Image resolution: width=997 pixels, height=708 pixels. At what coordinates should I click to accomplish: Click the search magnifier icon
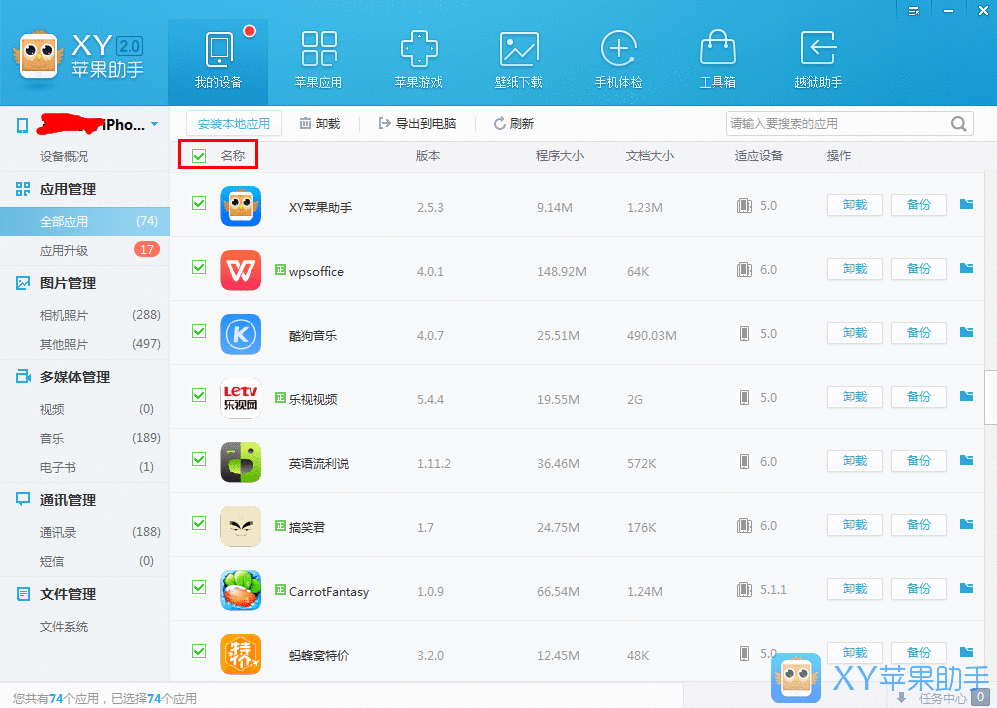click(x=958, y=123)
